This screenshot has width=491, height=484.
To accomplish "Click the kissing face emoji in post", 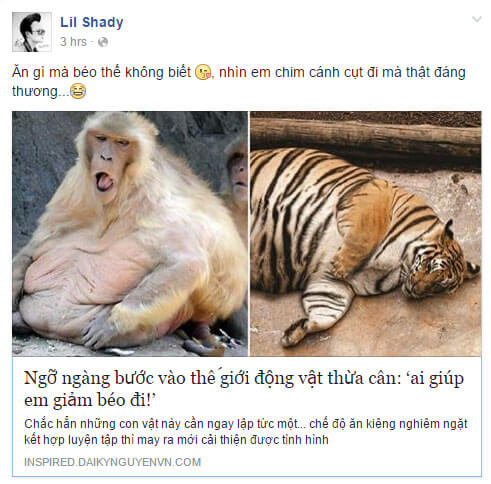I will click(203, 72).
